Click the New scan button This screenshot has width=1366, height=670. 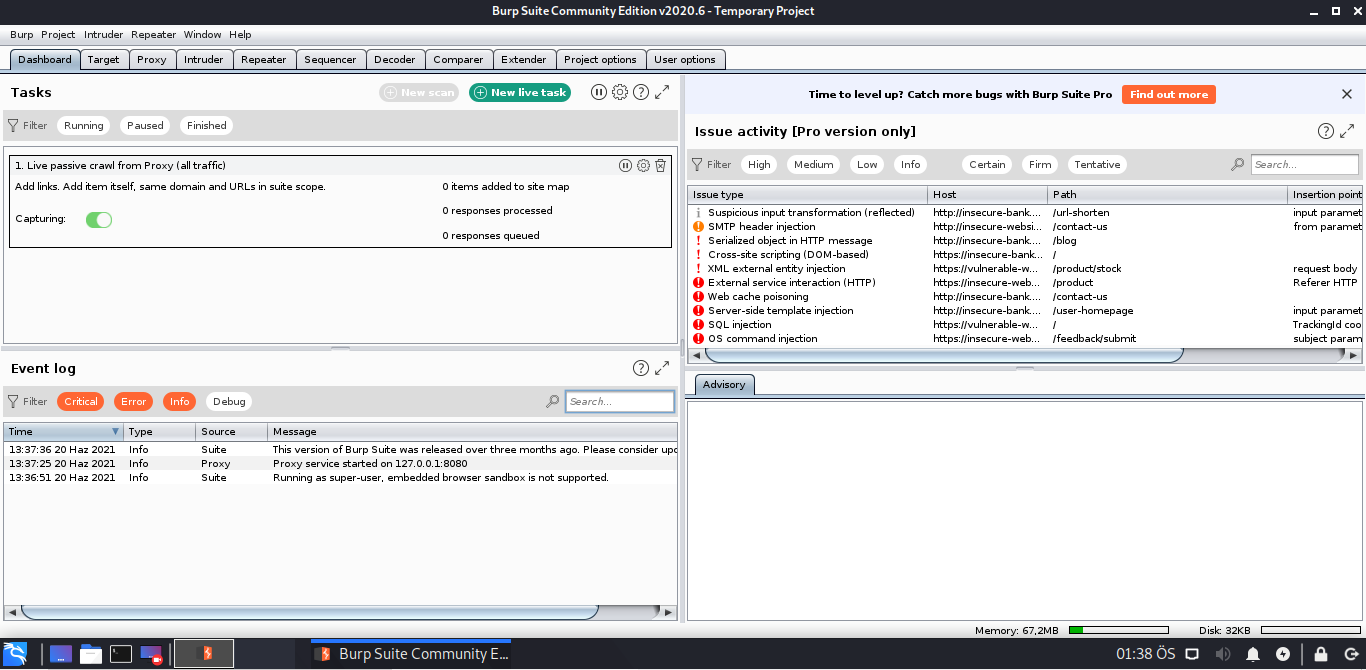point(419,92)
